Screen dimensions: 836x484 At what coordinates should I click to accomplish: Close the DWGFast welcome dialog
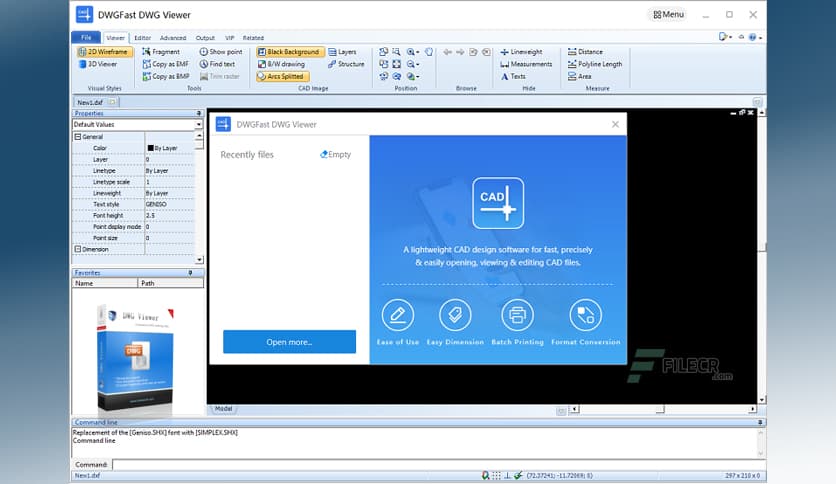[615, 124]
